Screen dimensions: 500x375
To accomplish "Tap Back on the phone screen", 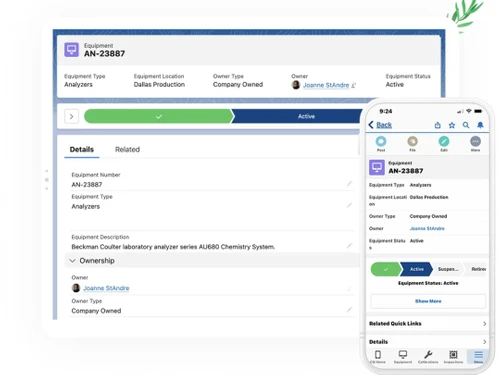I will (380, 125).
